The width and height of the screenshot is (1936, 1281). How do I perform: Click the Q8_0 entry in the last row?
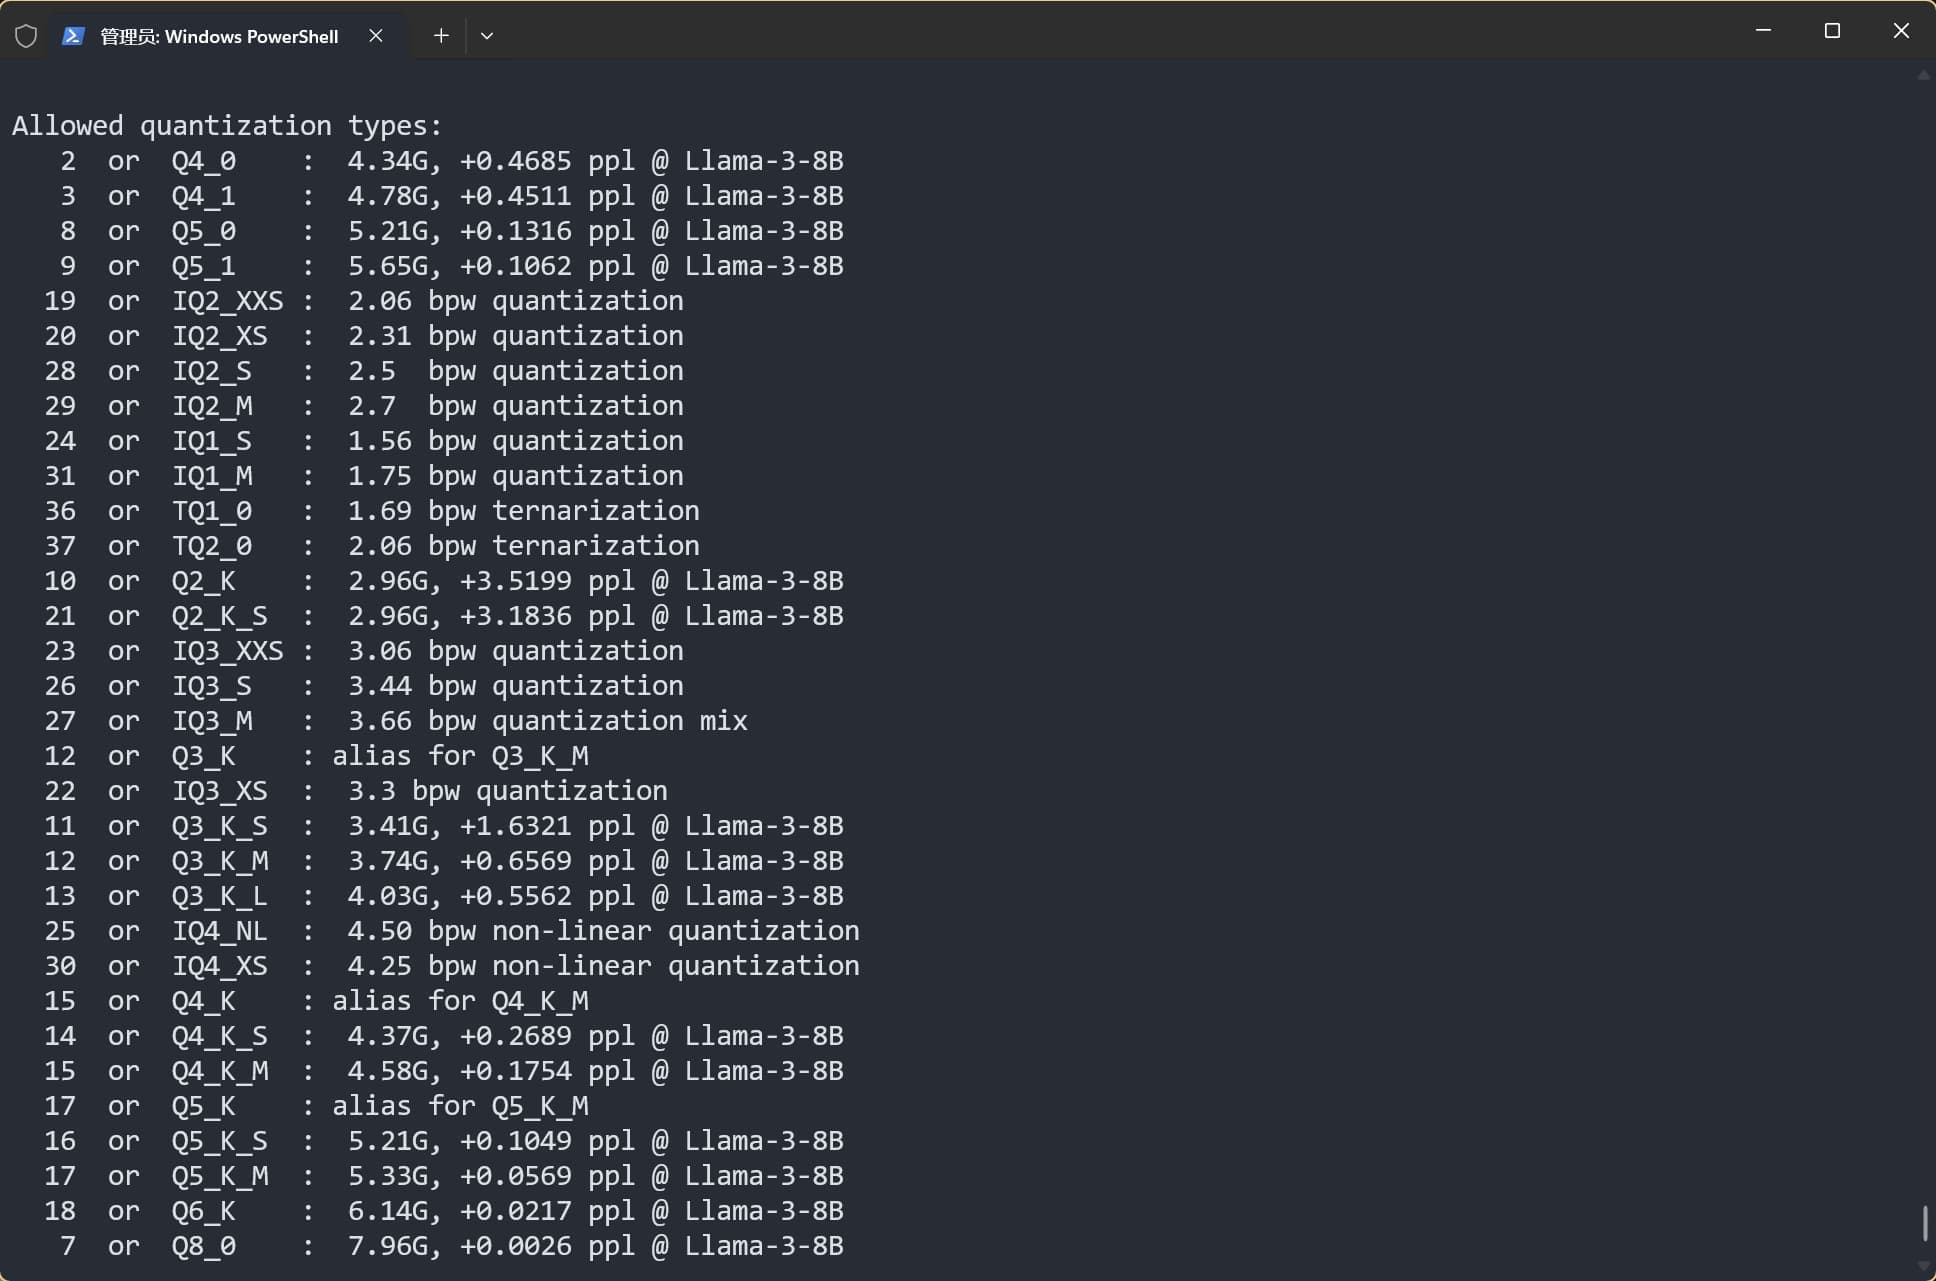(x=204, y=1246)
